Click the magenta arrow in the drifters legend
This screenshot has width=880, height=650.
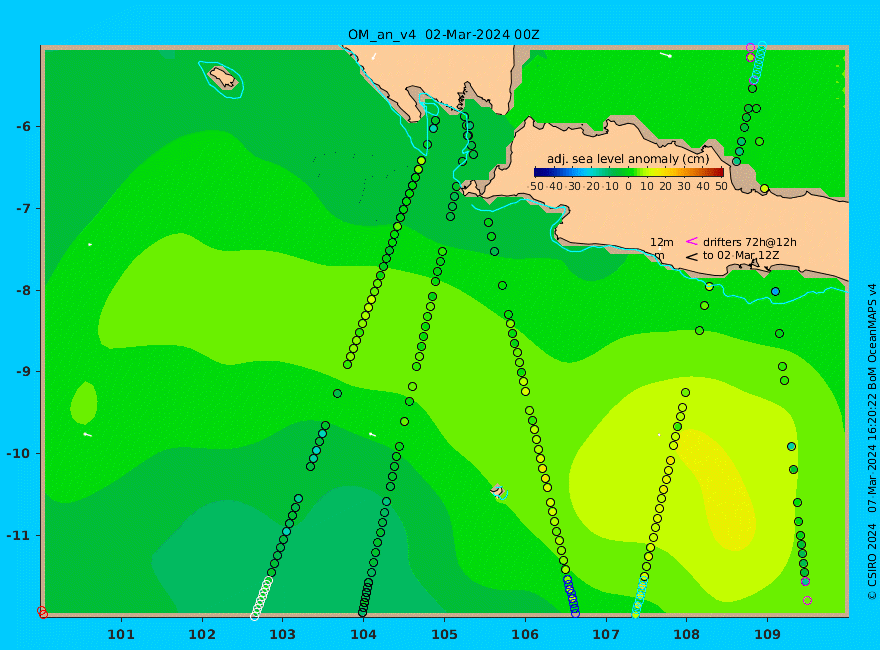[x=692, y=241]
